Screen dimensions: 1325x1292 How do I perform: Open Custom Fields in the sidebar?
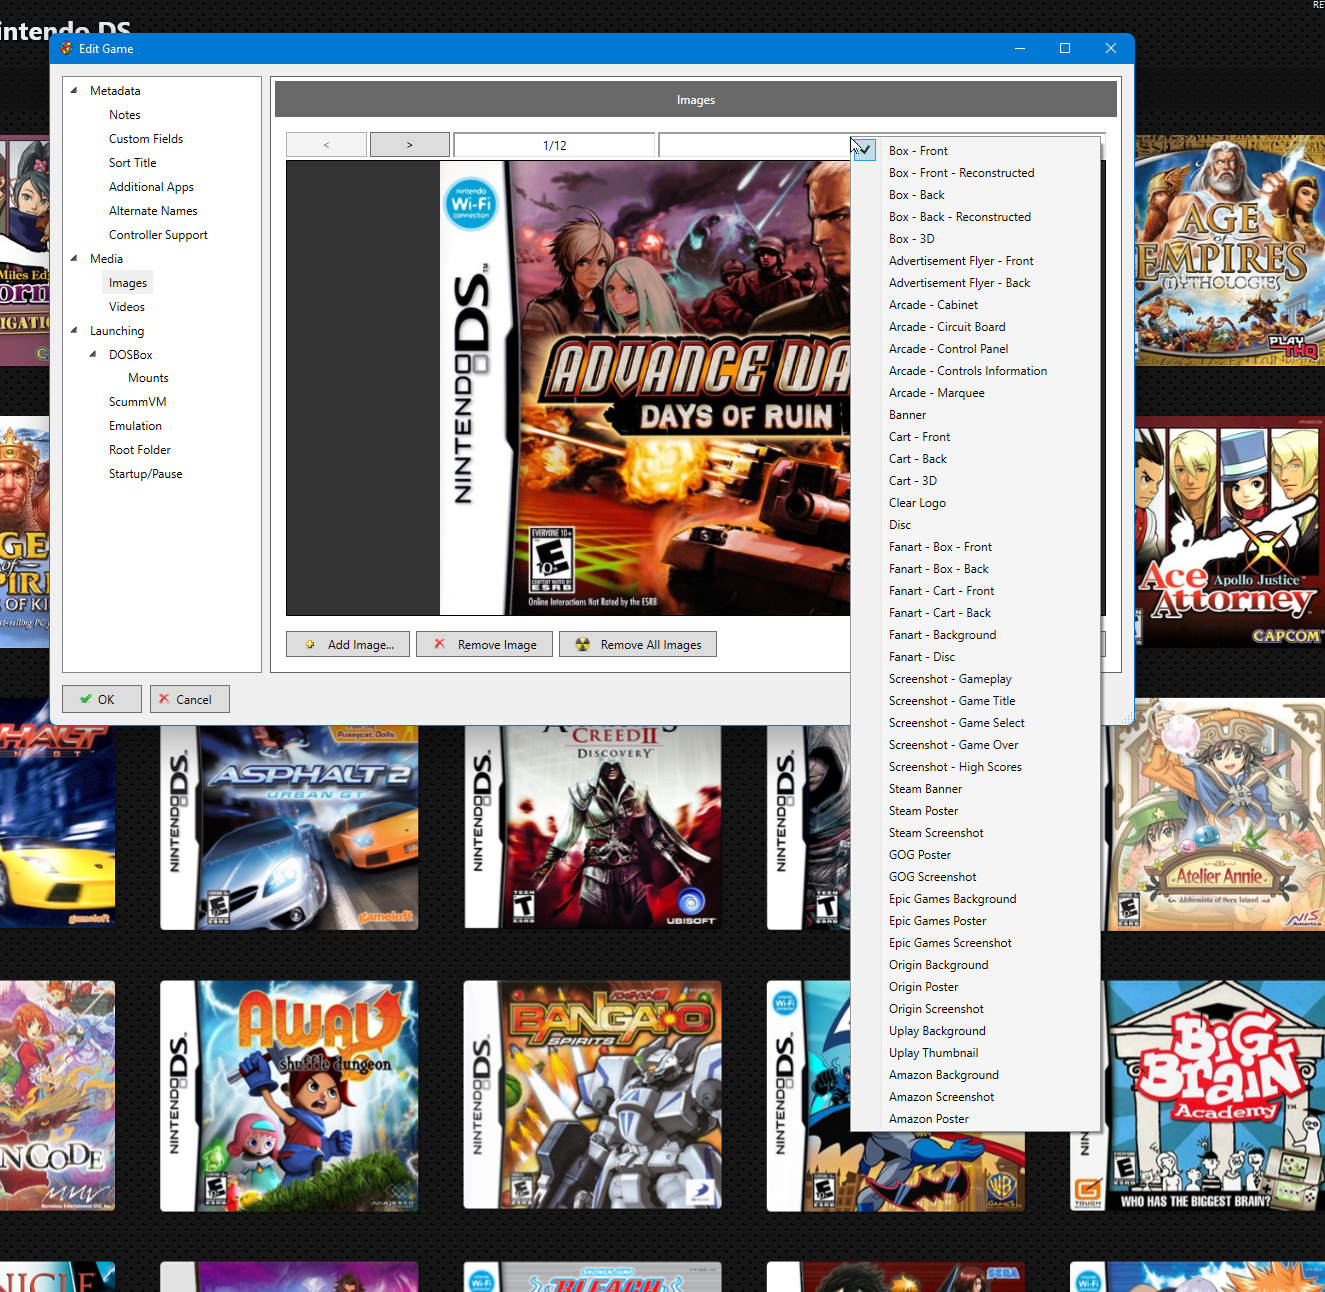pyautogui.click(x=146, y=139)
